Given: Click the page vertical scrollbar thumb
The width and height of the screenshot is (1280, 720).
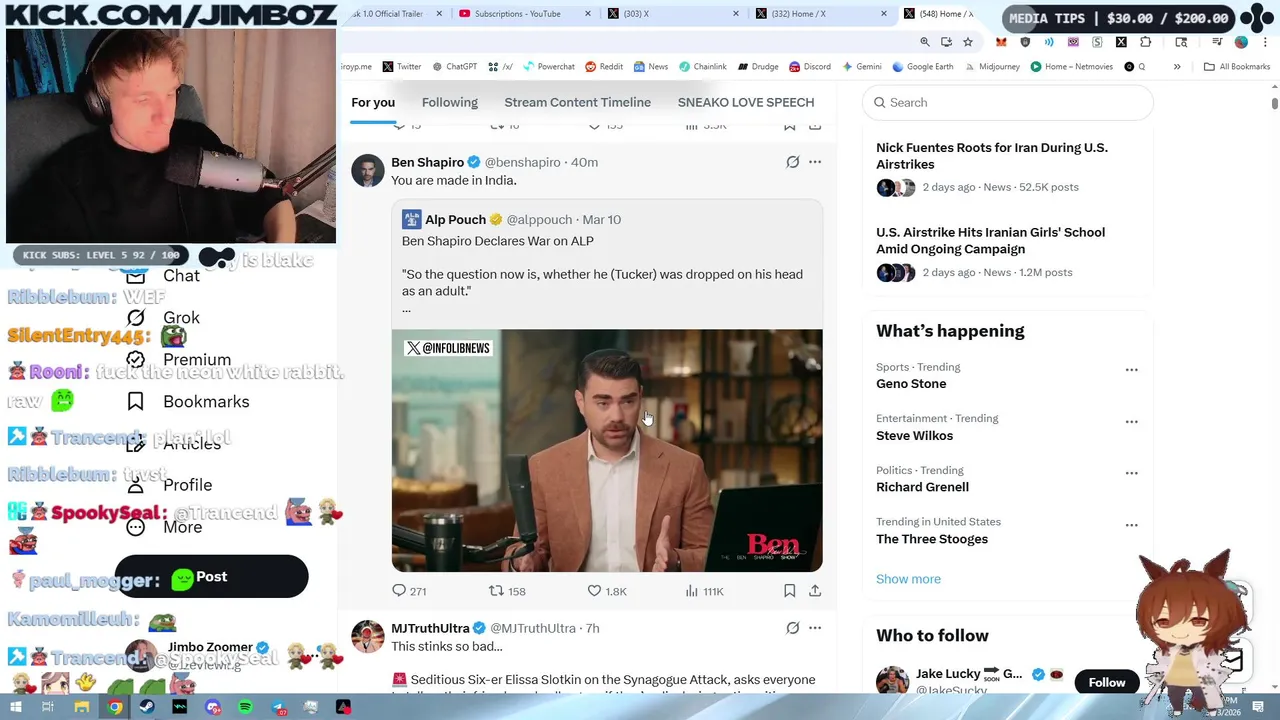Looking at the screenshot, I should tap(1274, 104).
